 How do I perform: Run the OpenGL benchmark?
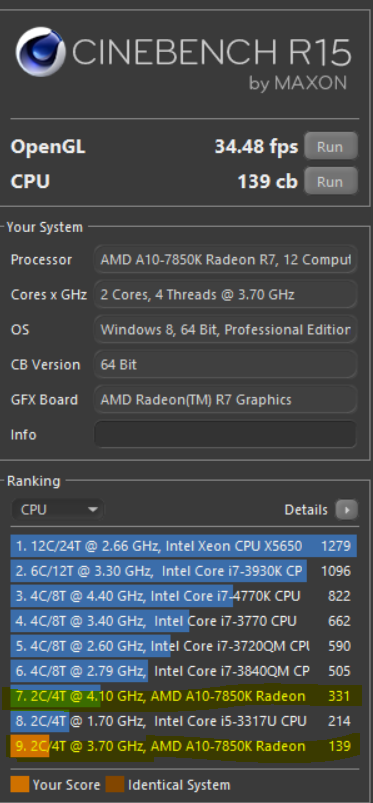[x=330, y=147]
